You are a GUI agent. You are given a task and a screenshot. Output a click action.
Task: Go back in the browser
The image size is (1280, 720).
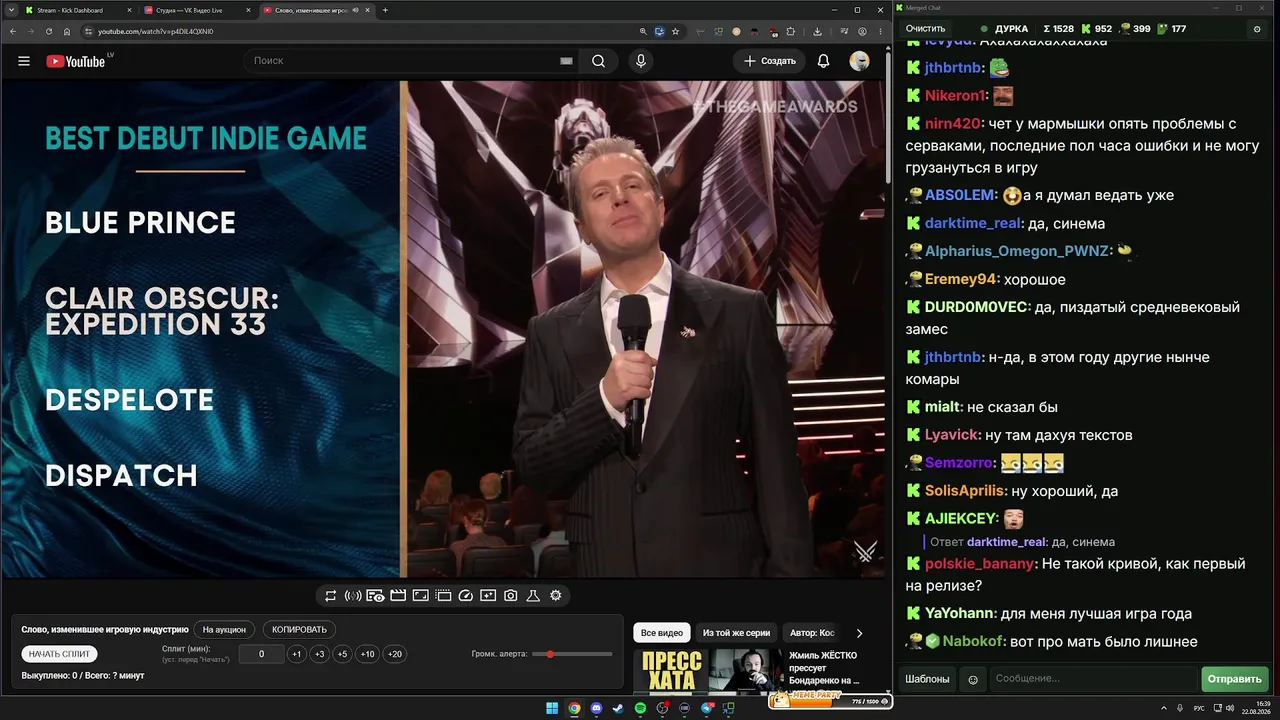pos(13,31)
